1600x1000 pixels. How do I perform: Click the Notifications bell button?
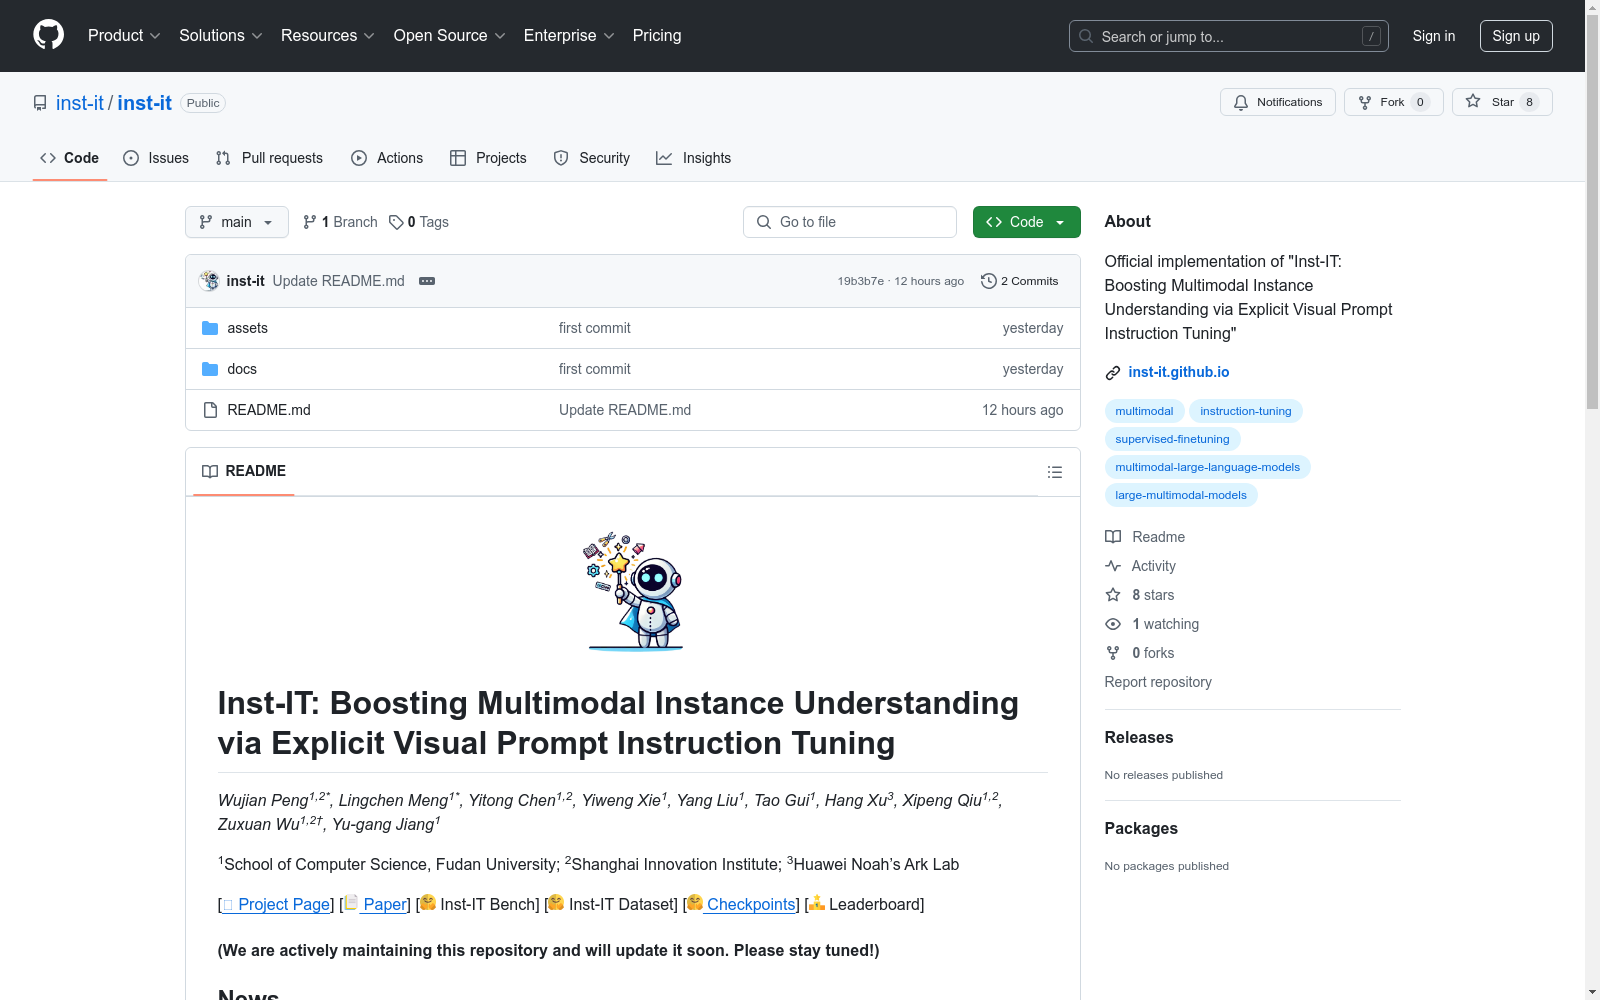tap(1278, 102)
